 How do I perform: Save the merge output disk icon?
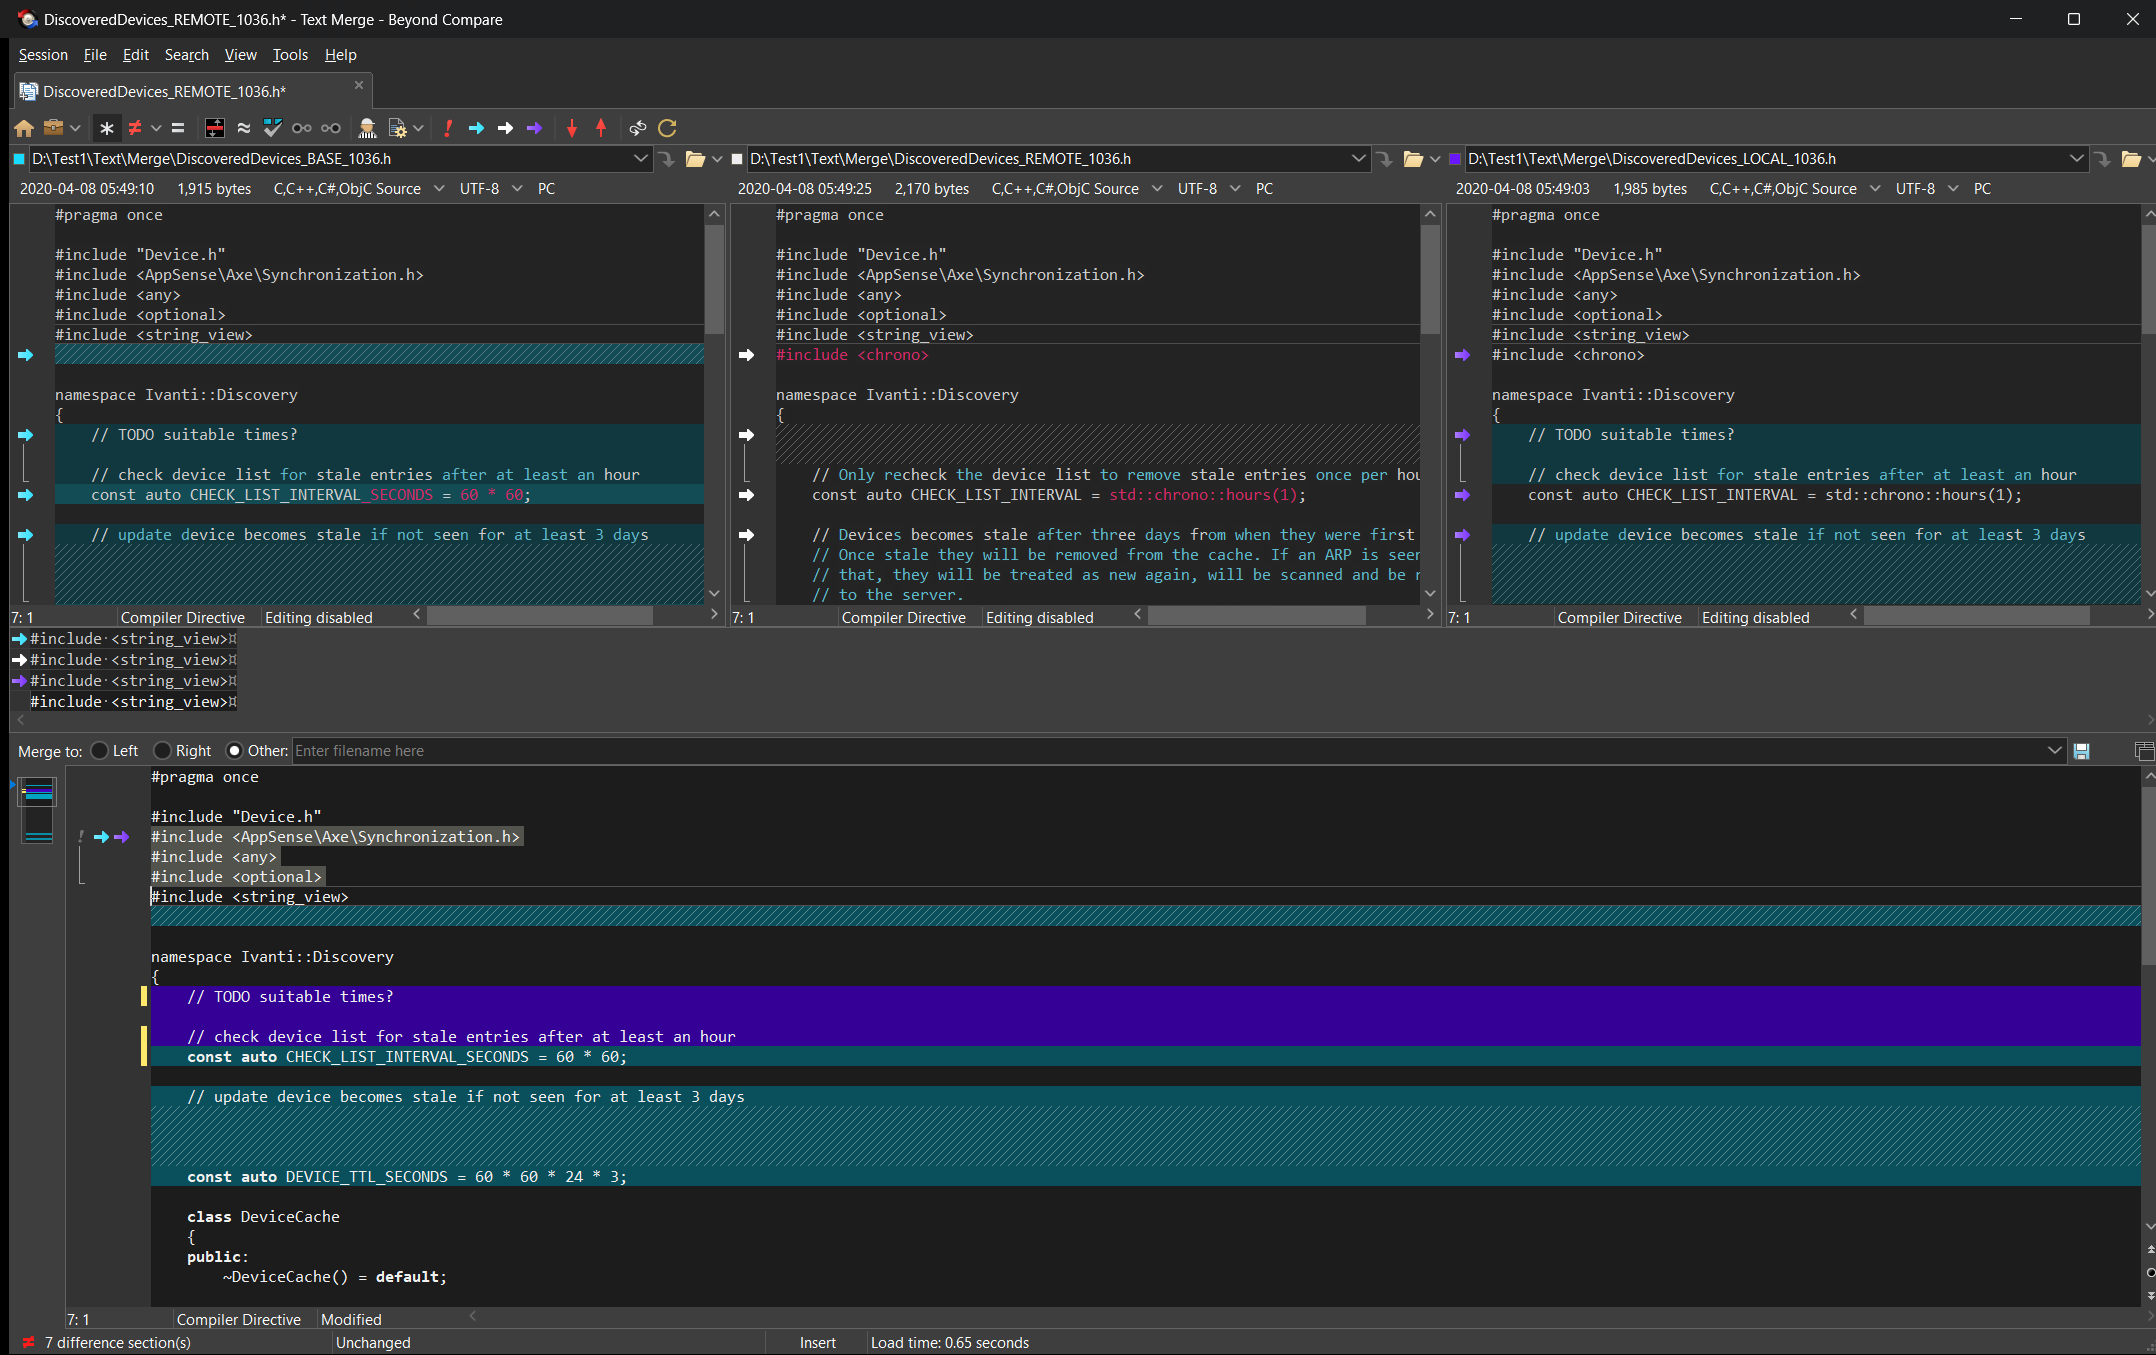[2082, 751]
